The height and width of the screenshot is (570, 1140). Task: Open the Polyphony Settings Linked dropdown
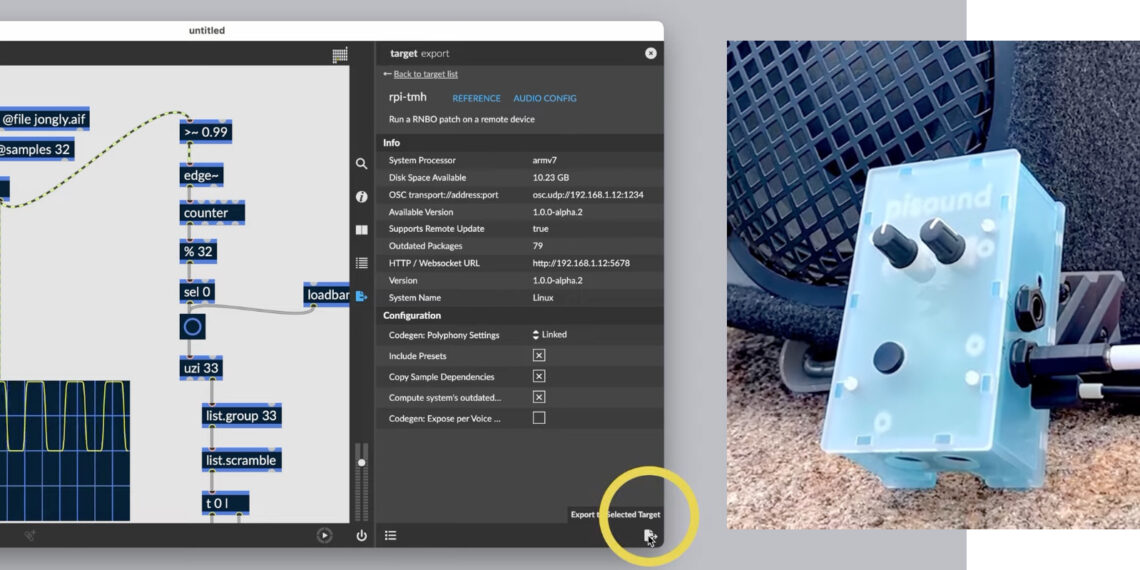coord(550,335)
